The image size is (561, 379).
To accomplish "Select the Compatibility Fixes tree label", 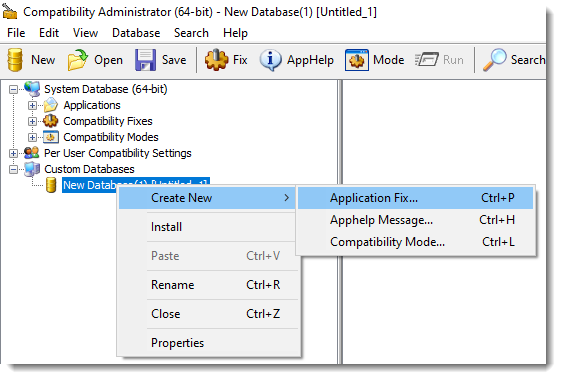I will pyautogui.click(x=108, y=121).
